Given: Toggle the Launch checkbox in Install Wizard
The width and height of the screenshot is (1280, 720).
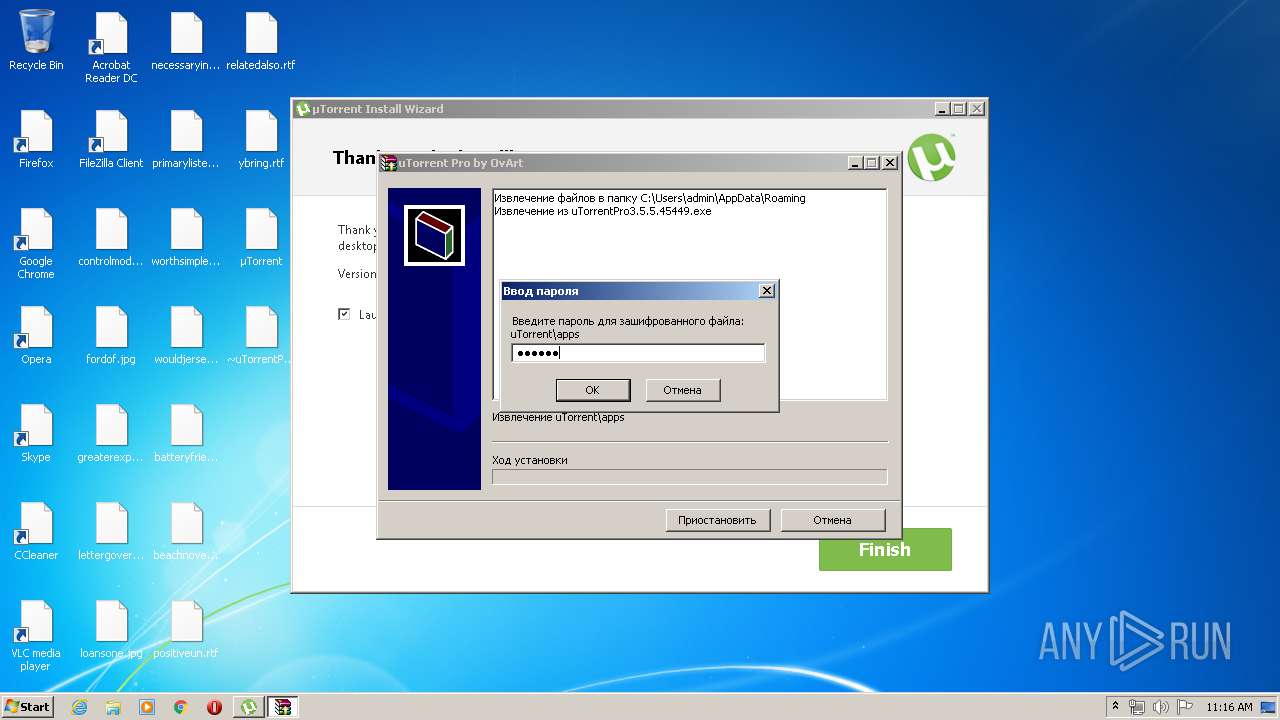Looking at the screenshot, I should click(x=344, y=314).
